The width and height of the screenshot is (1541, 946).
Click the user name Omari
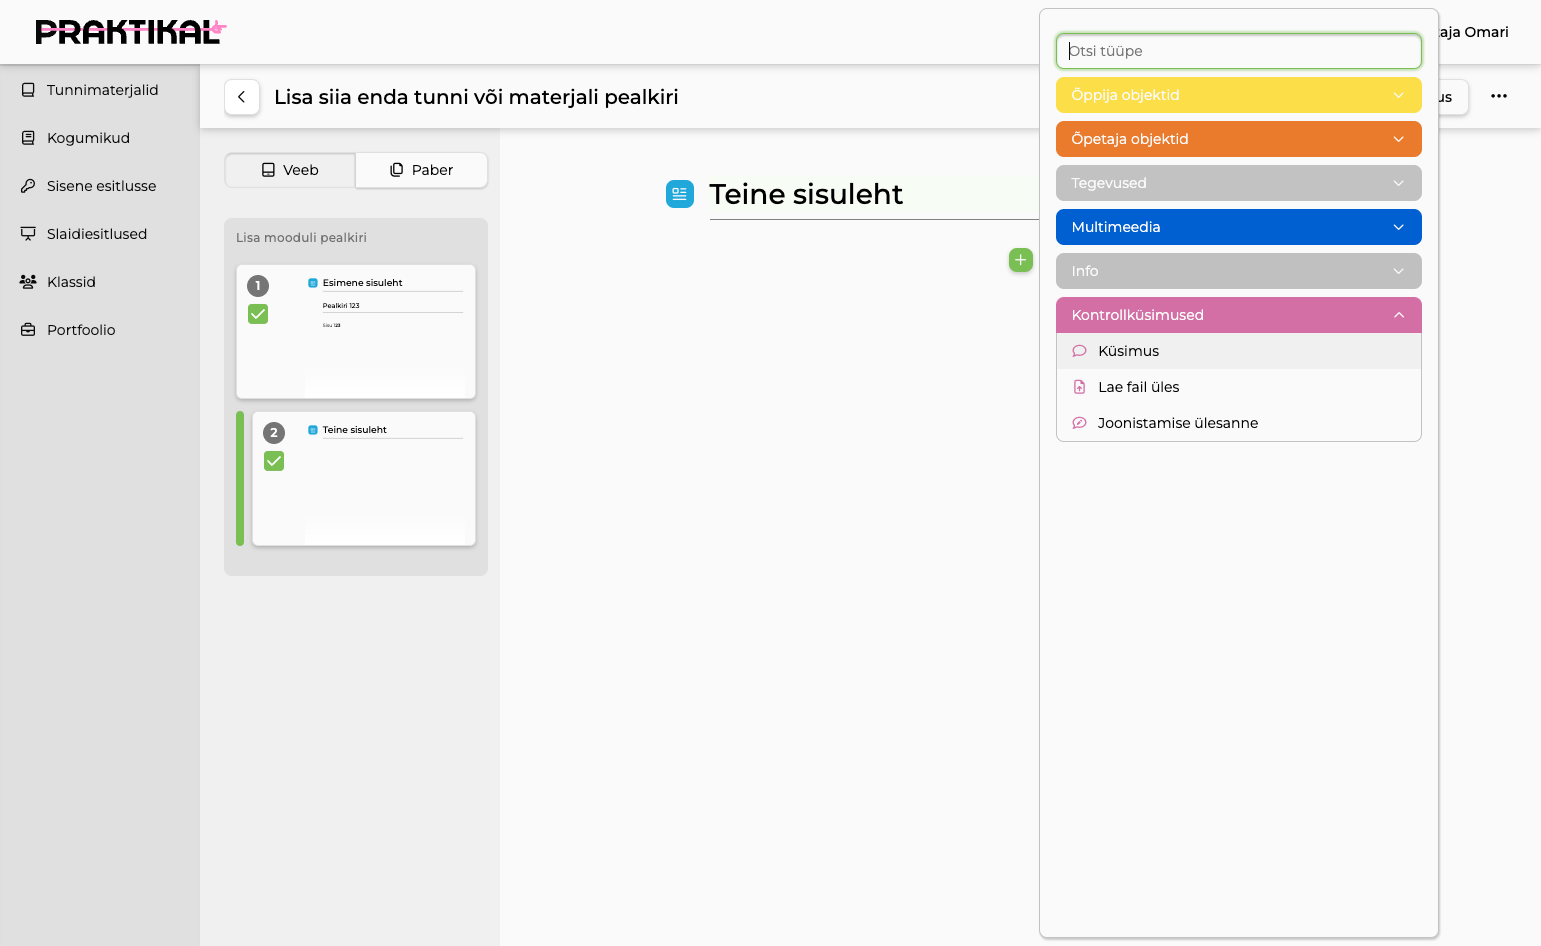pos(1474,32)
